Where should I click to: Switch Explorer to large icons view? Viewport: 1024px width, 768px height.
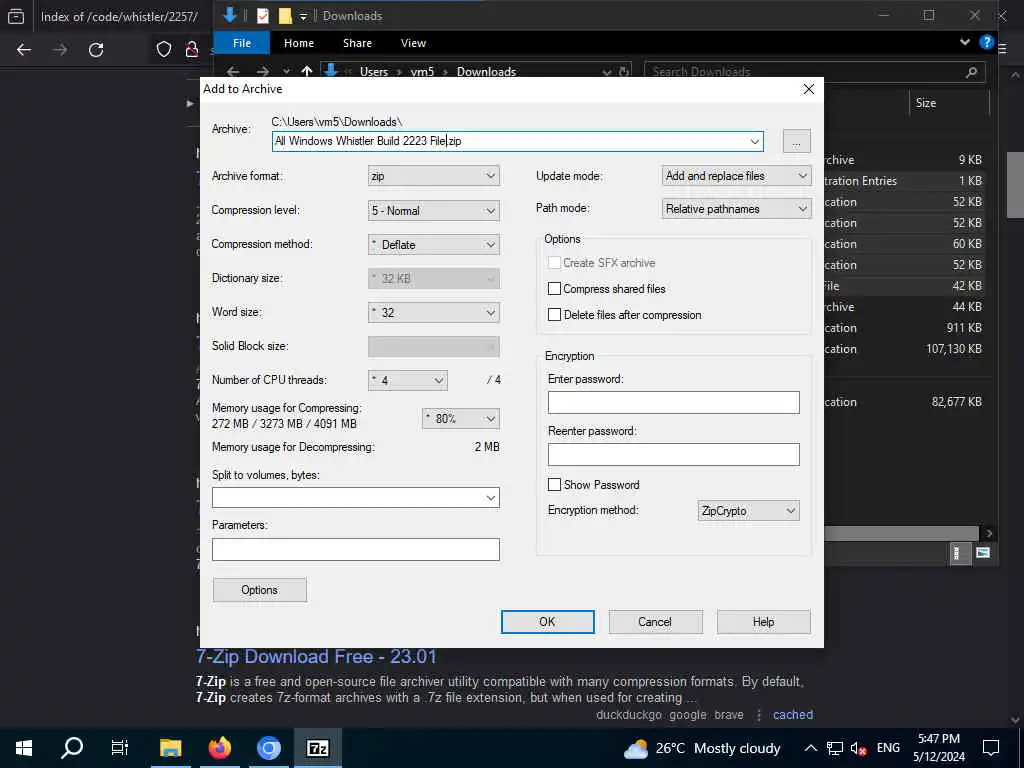coord(983,553)
